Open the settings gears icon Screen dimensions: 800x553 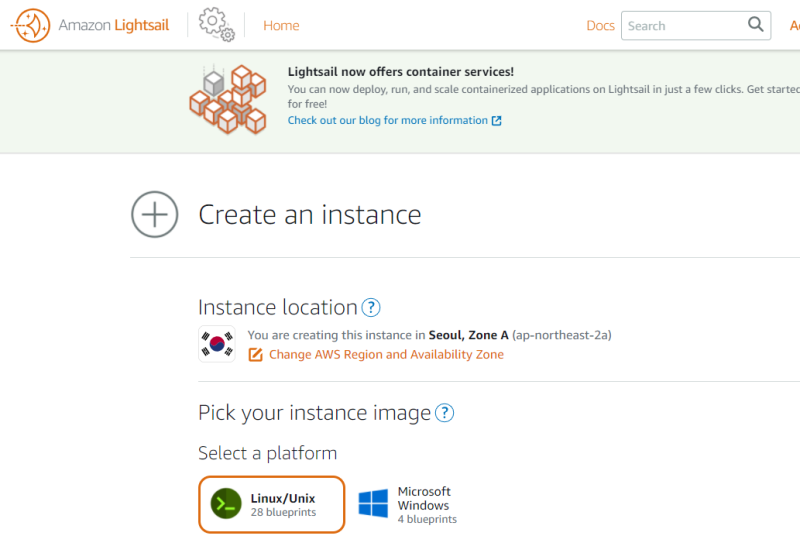216,24
